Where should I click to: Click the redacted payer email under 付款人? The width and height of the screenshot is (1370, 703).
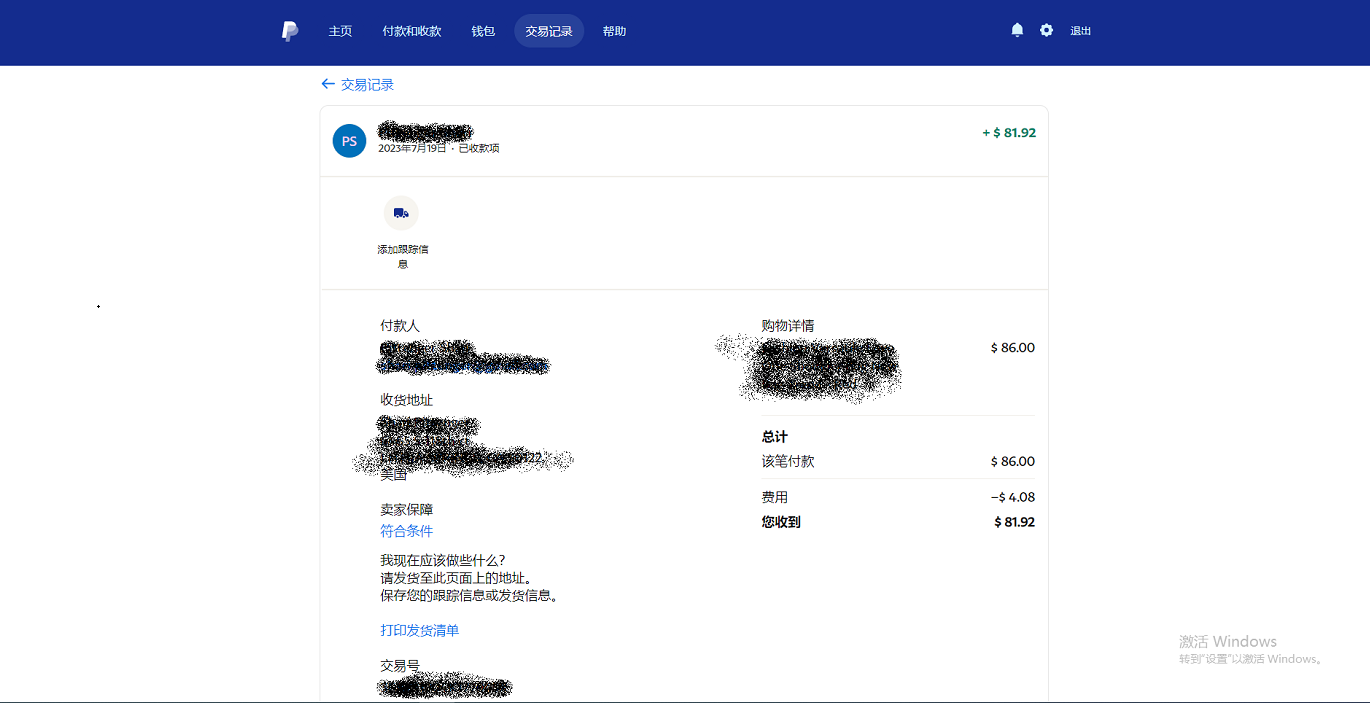(464, 365)
